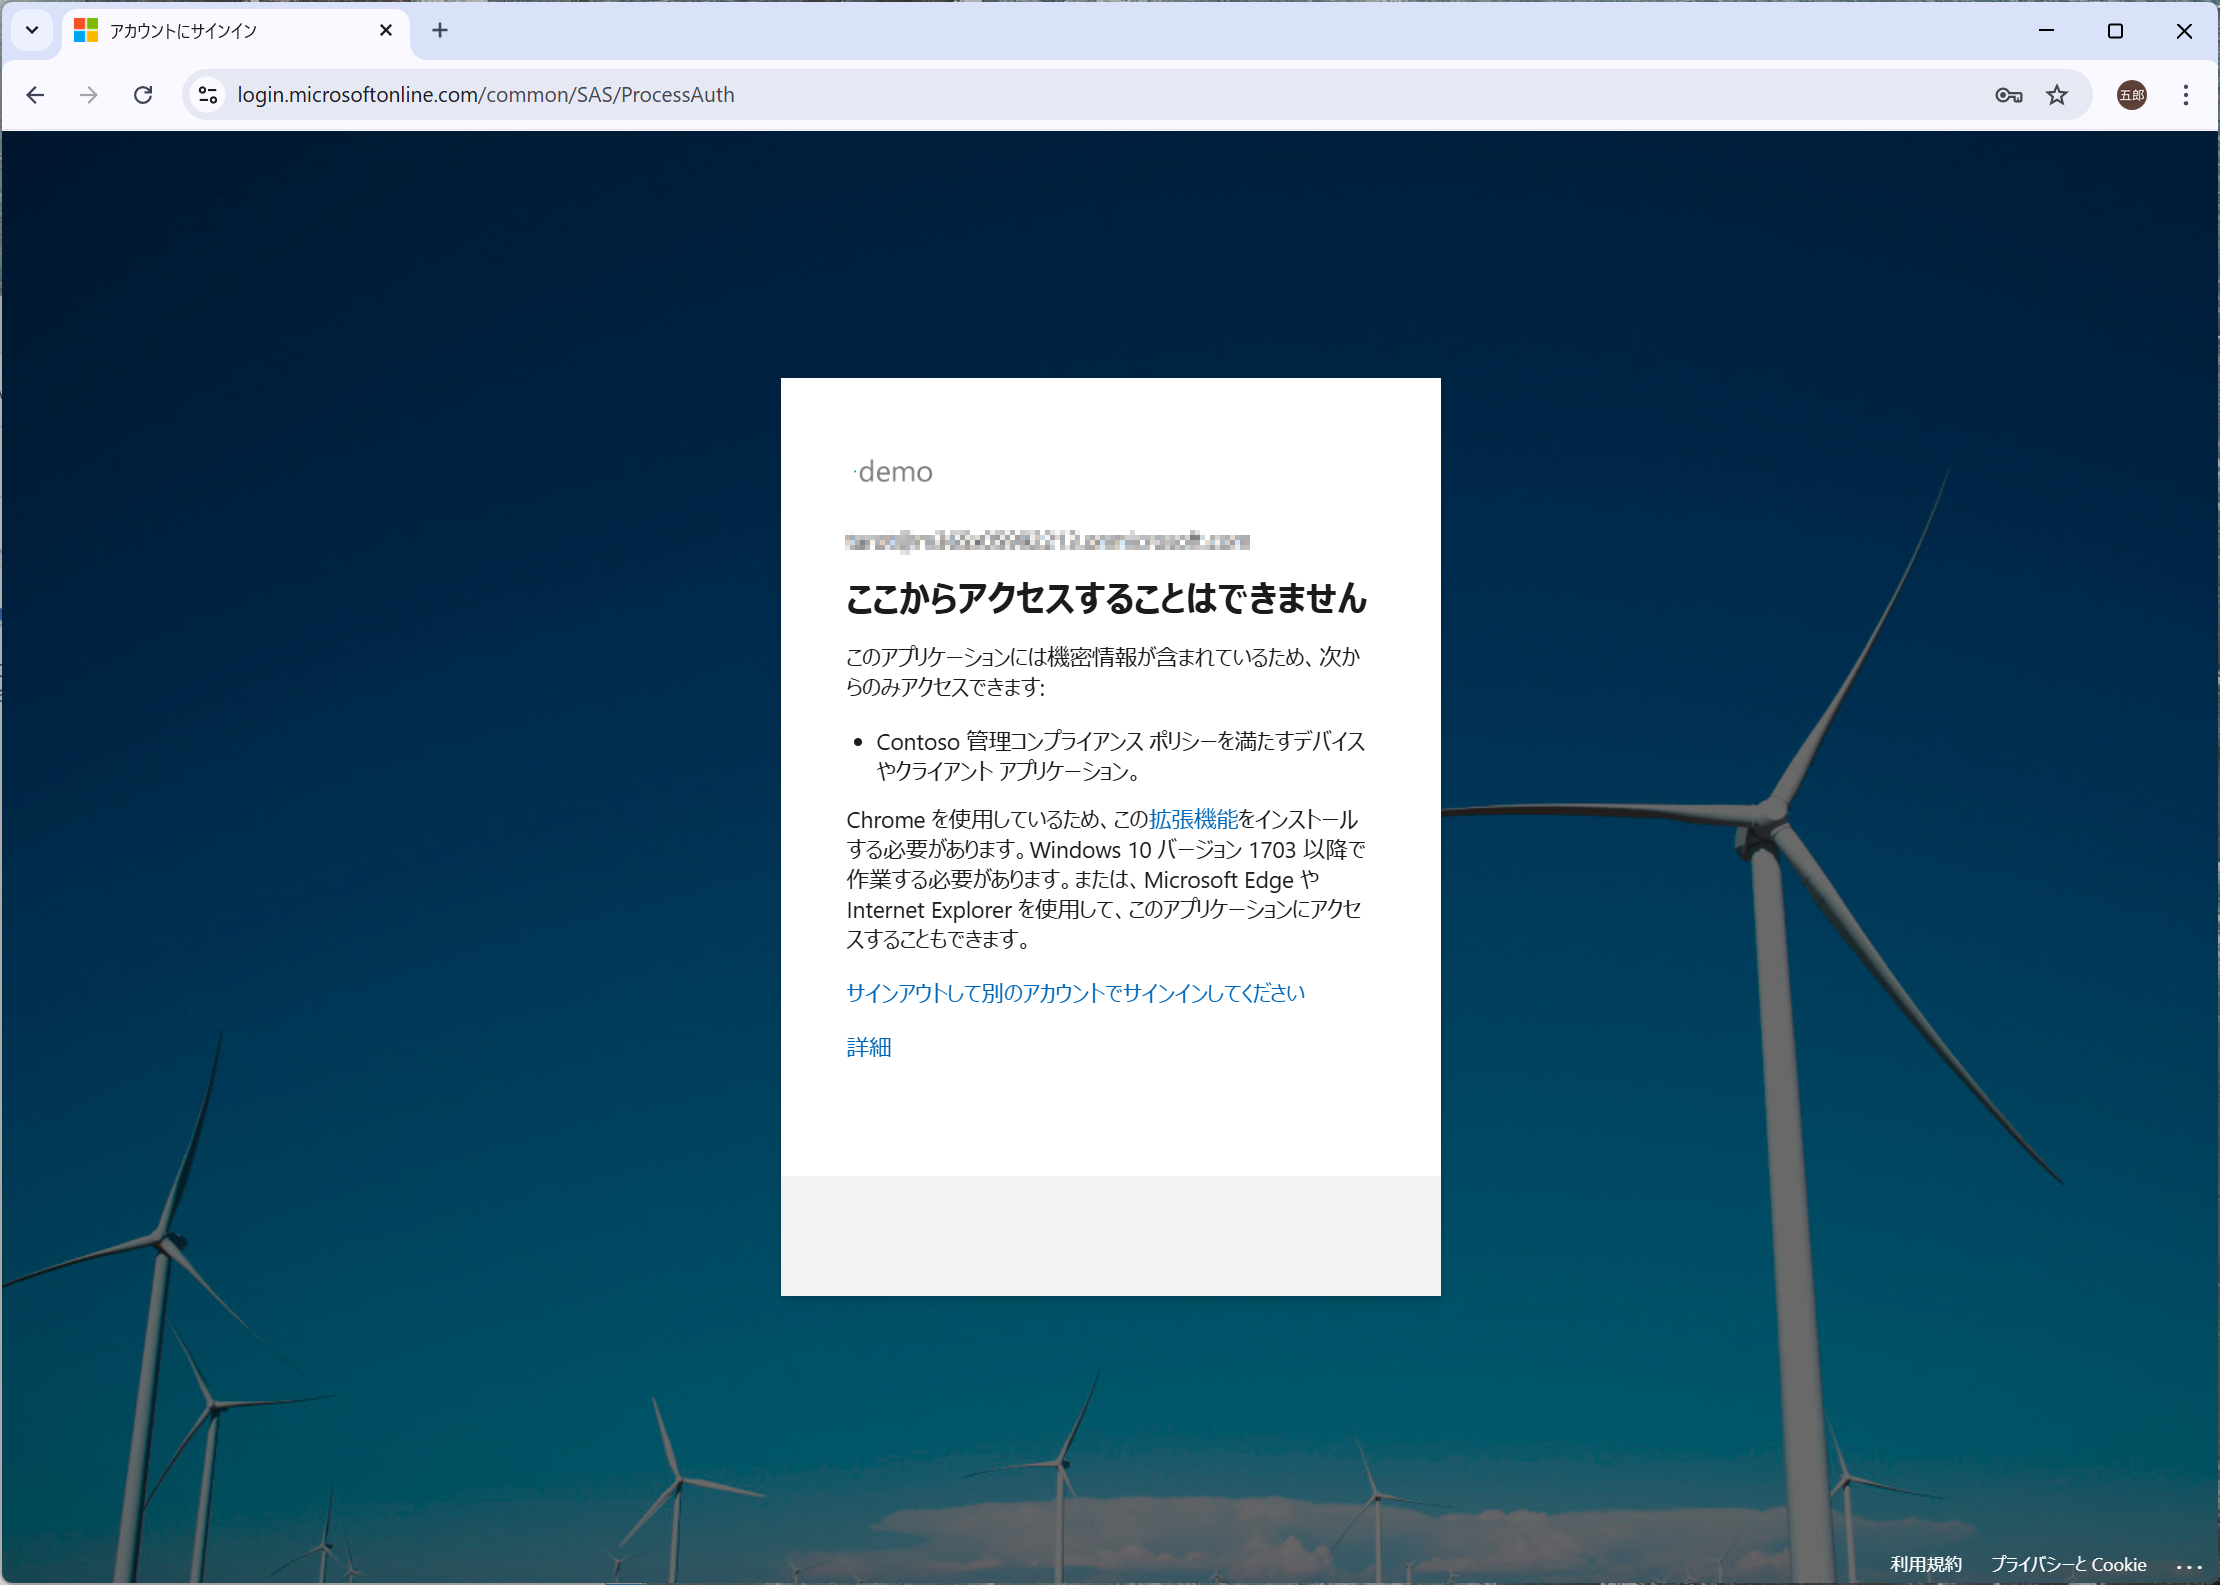Open the プライバシーと Cookie link
This screenshot has width=2220, height=1585.
click(x=2069, y=1564)
